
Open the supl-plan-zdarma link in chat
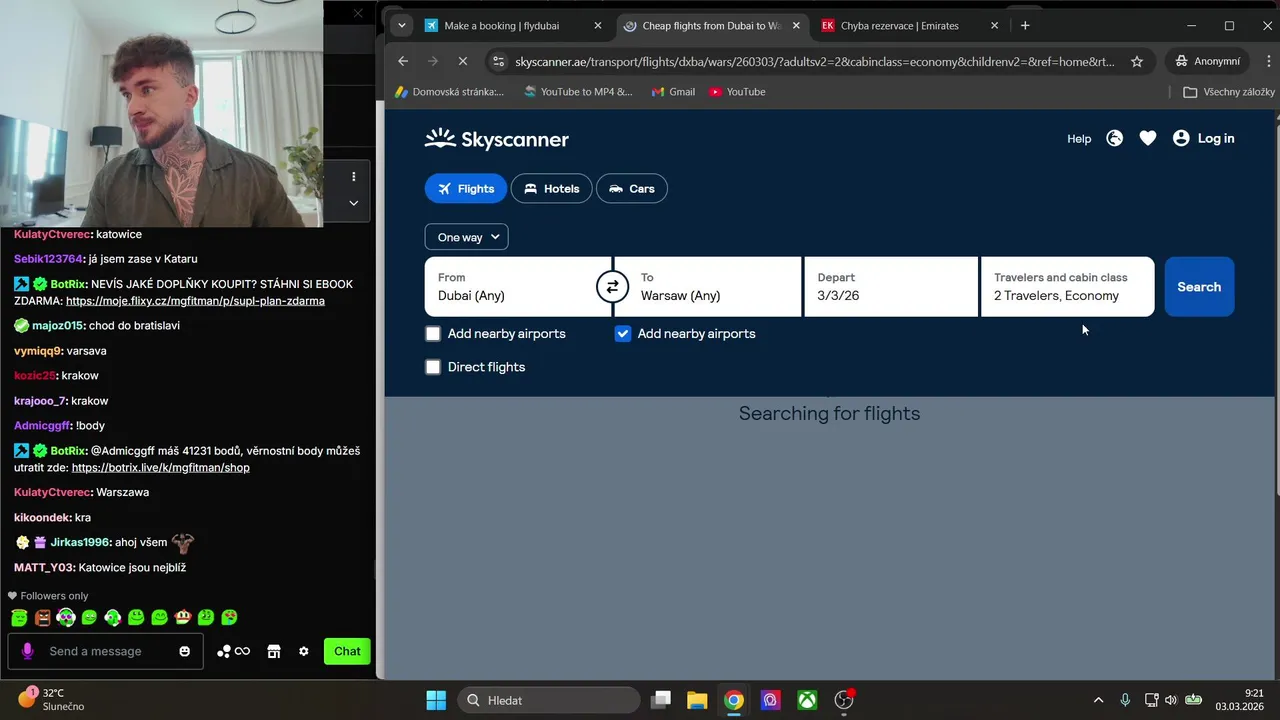click(x=195, y=301)
